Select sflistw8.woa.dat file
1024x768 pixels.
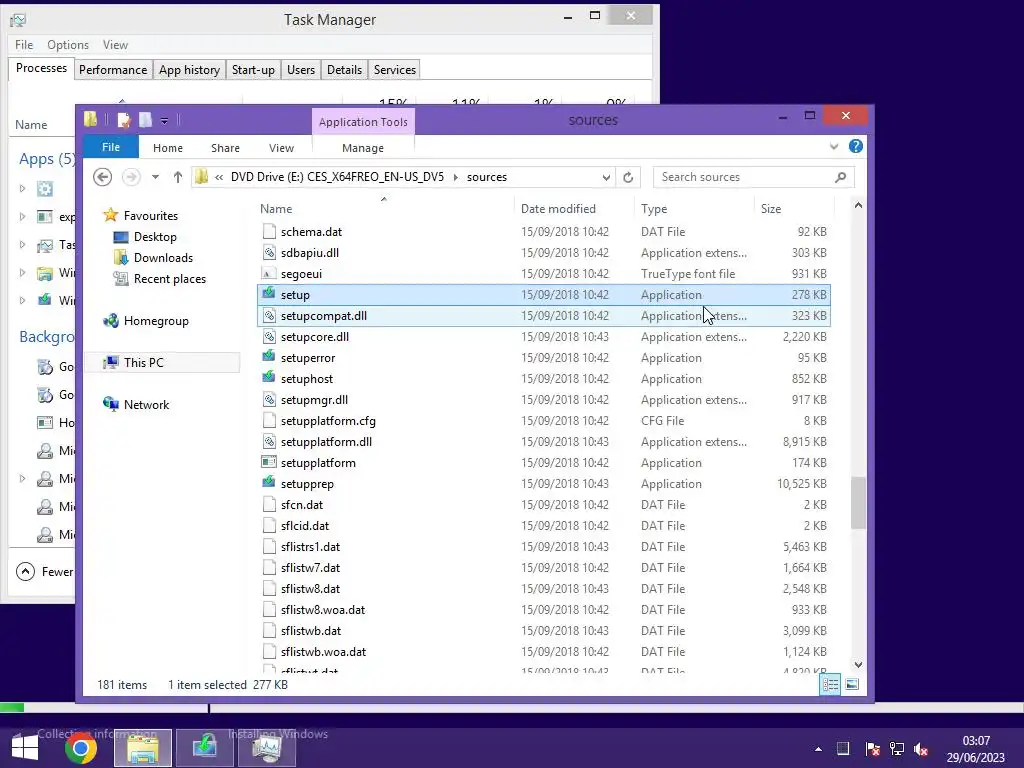coord(544,610)
